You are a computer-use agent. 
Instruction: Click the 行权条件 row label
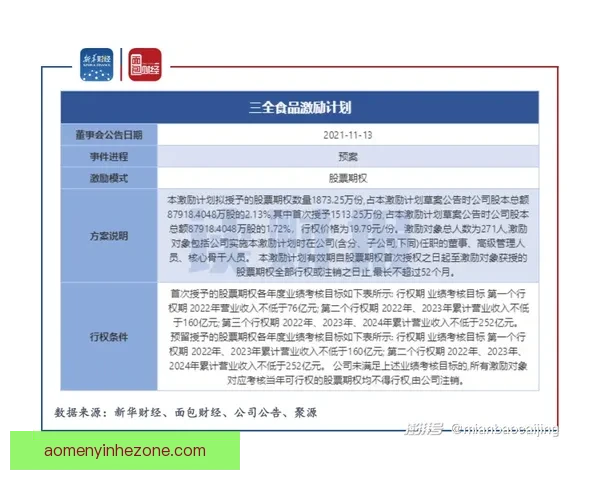coord(109,337)
